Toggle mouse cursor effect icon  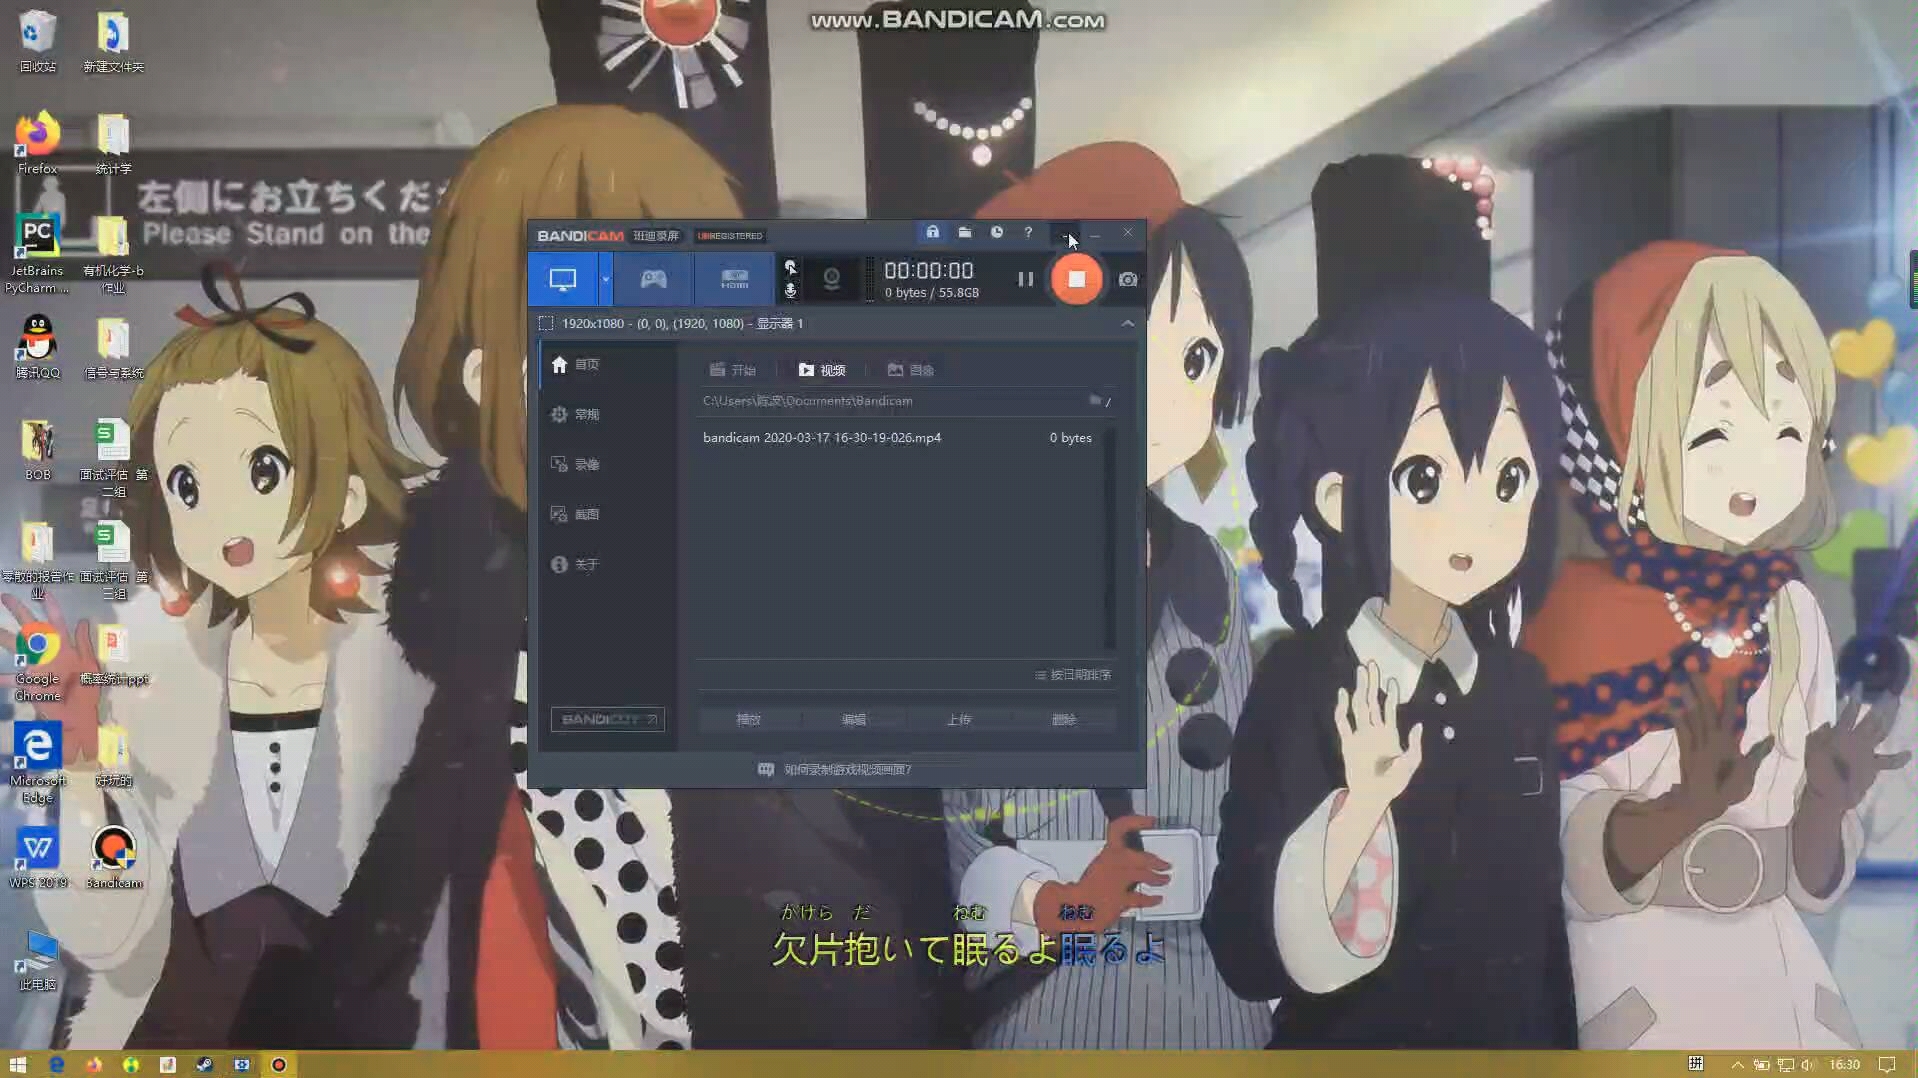(790, 267)
